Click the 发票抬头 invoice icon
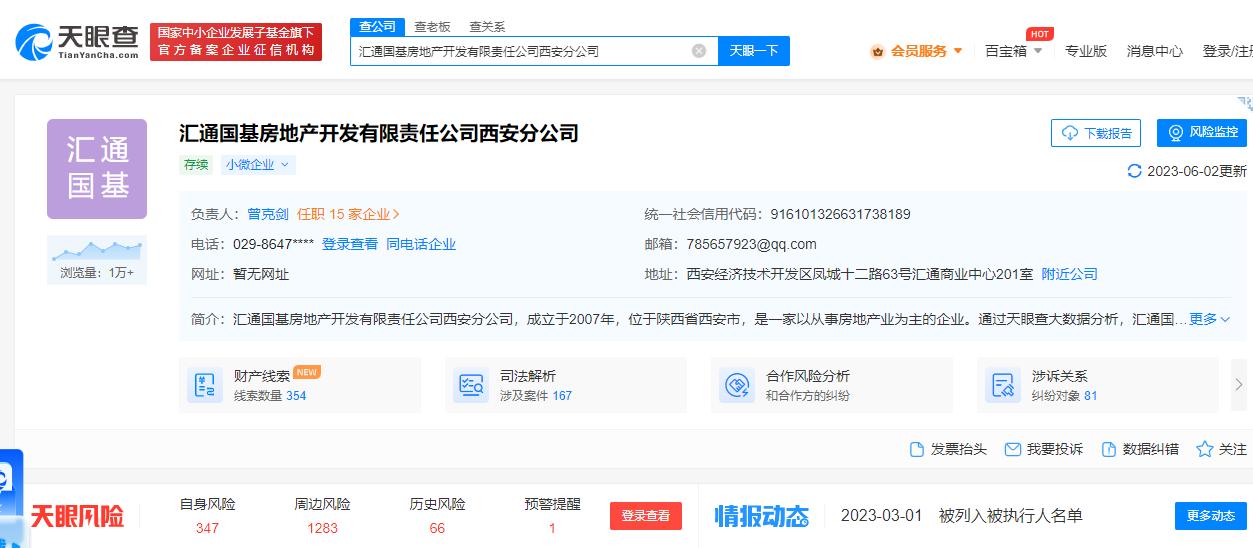Viewport: 1253px width, 548px height. pyautogui.click(x=917, y=450)
